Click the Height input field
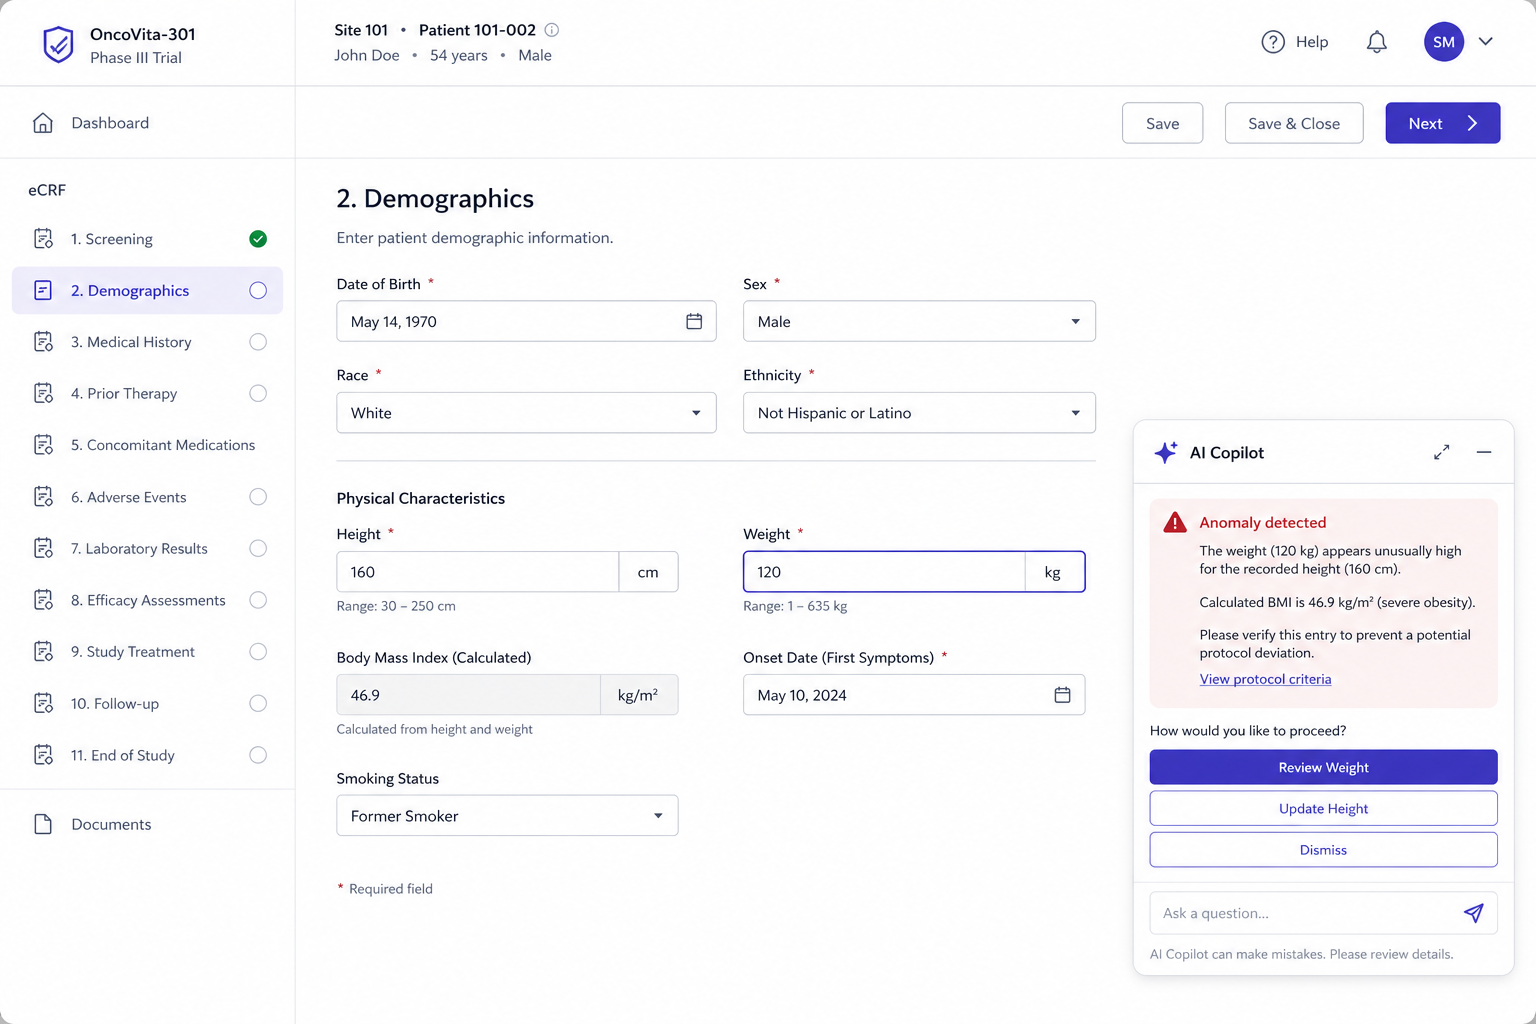The image size is (1536, 1024). tap(478, 572)
